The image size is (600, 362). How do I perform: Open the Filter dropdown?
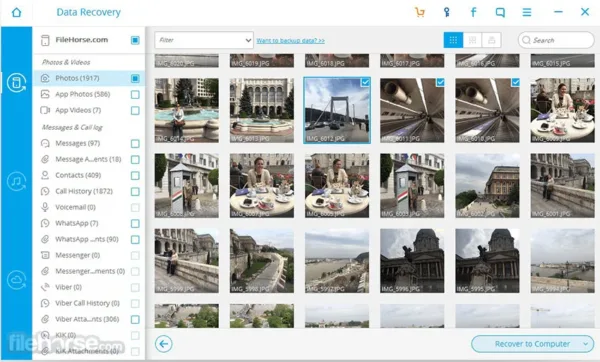pos(204,40)
